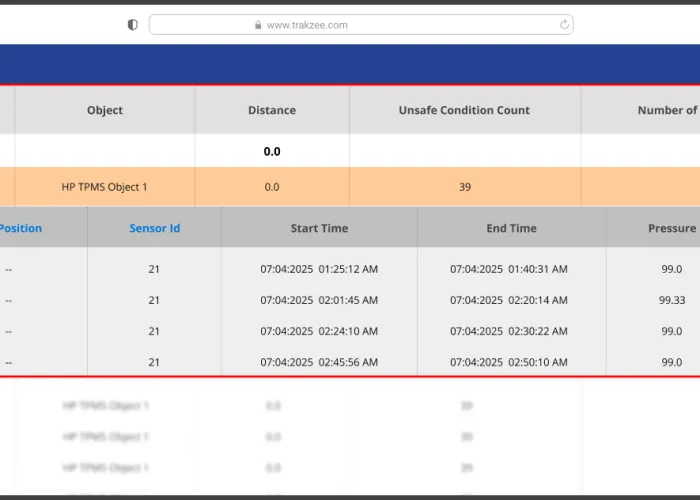Viewport: 700px width, 500px height.
Task: Click the End Time column header
Action: pyautogui.click(x=511, y=228)
